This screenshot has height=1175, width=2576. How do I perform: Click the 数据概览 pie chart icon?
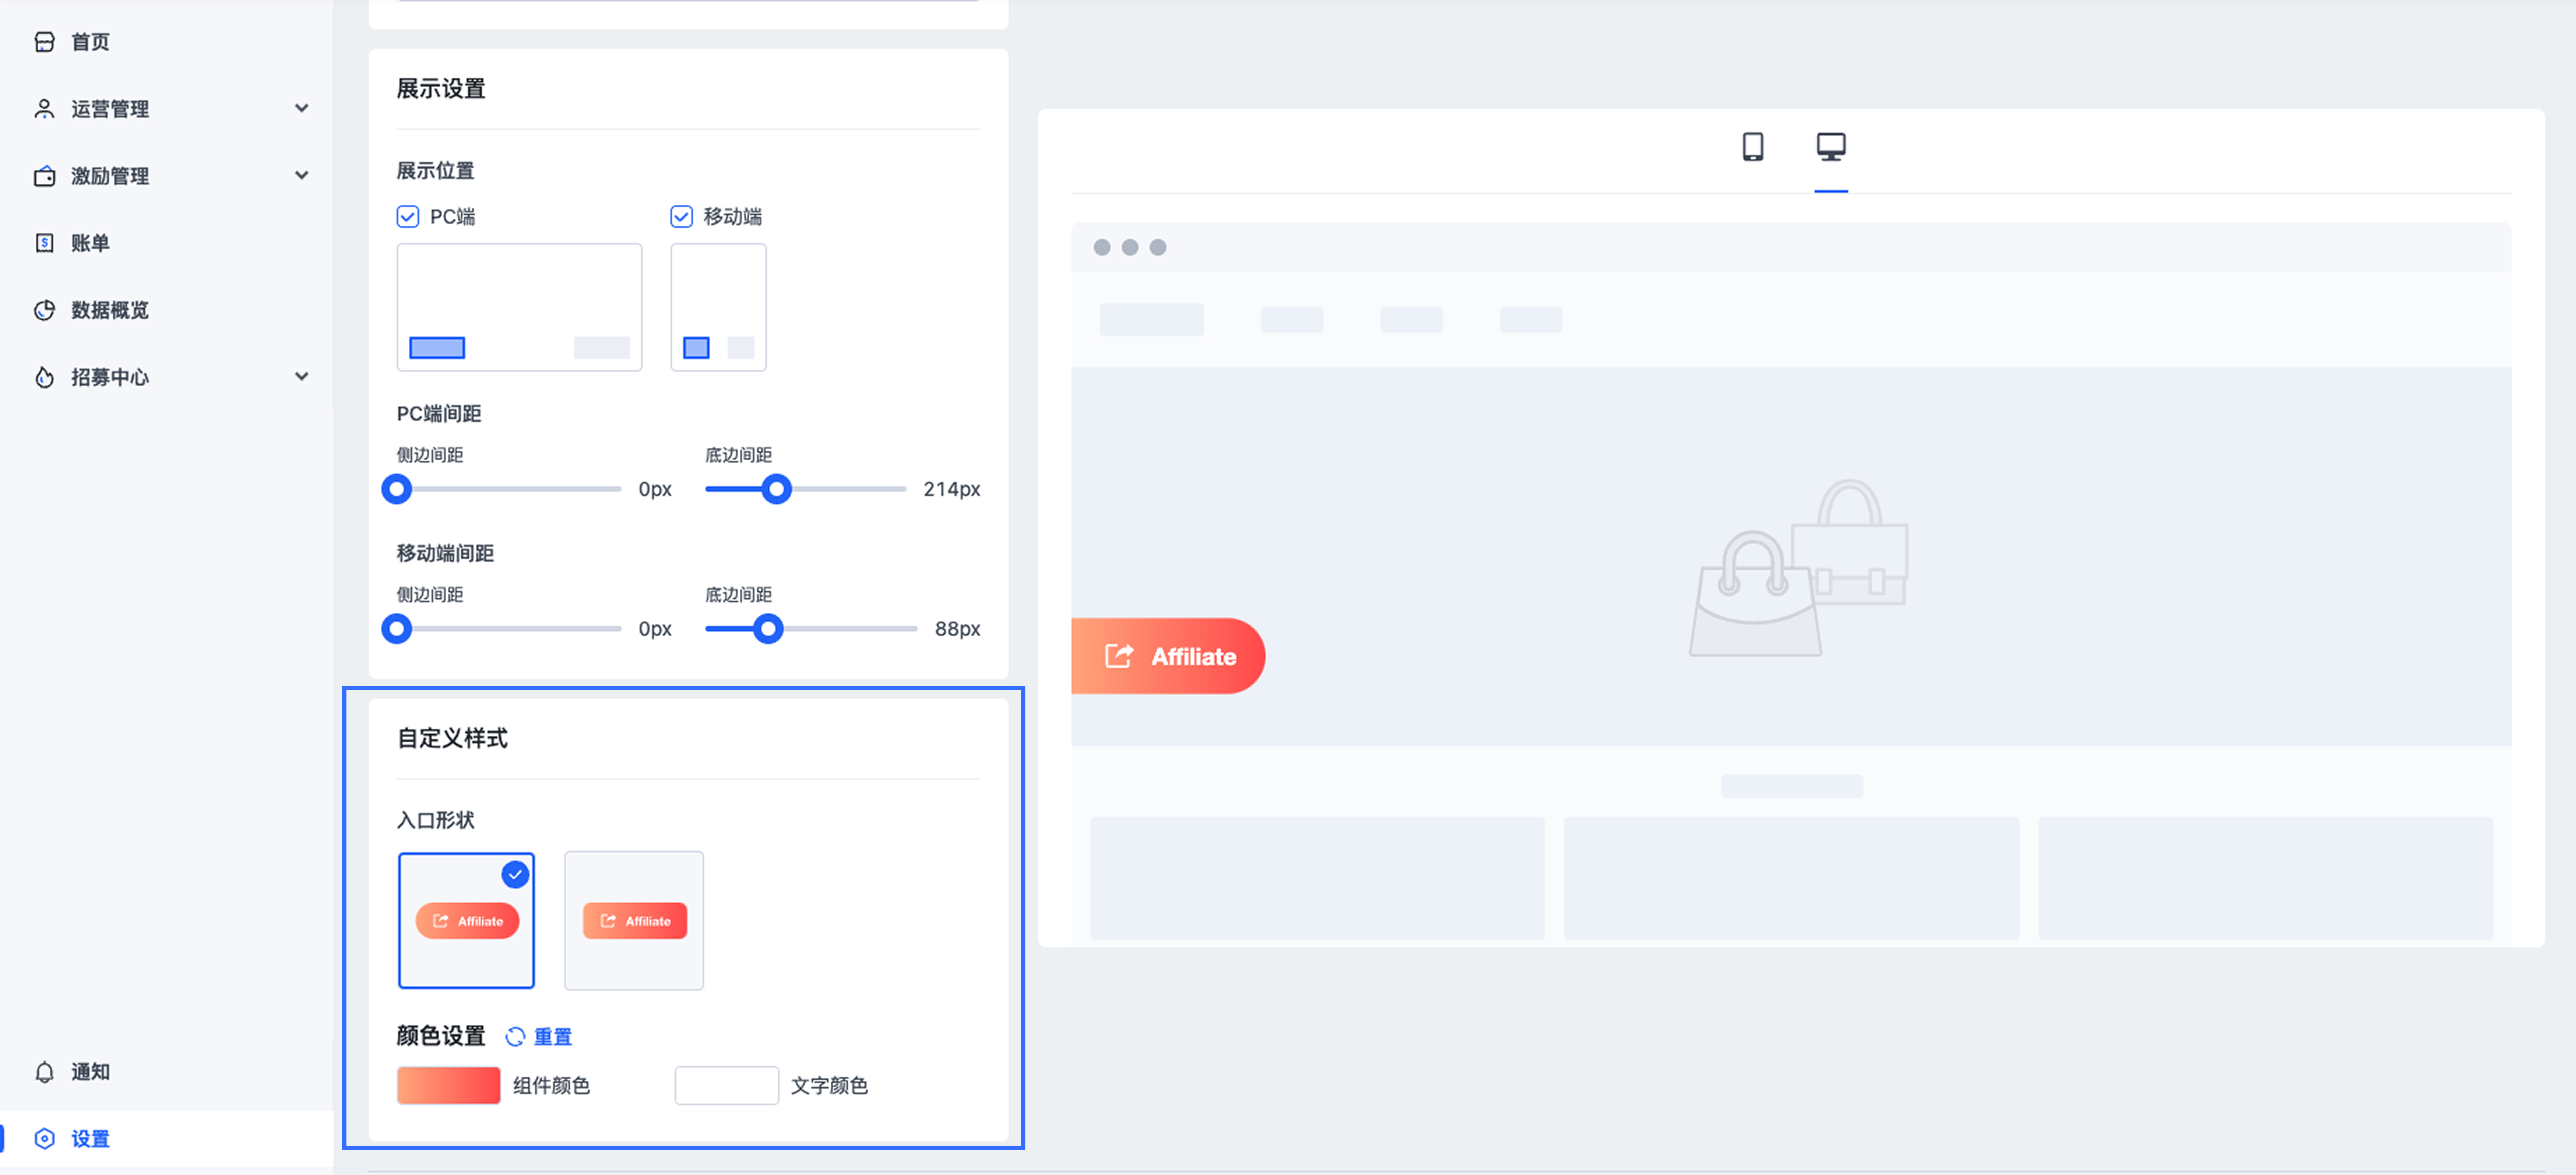point(44,310)
